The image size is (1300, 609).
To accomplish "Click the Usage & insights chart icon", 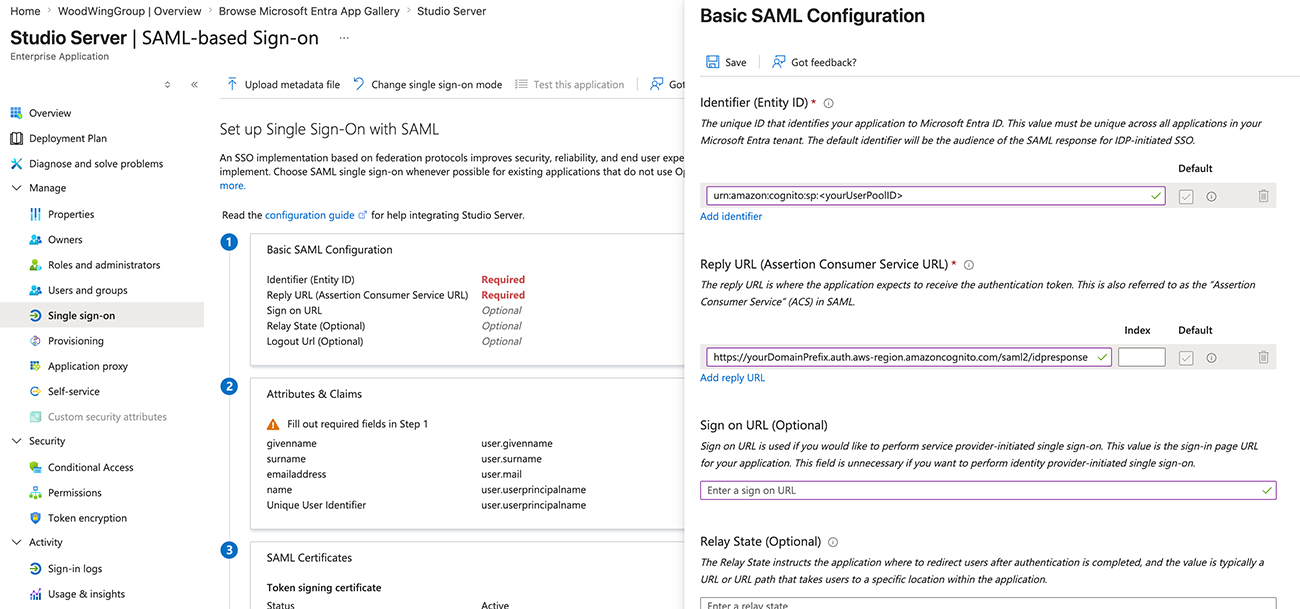I will (36, 593).
